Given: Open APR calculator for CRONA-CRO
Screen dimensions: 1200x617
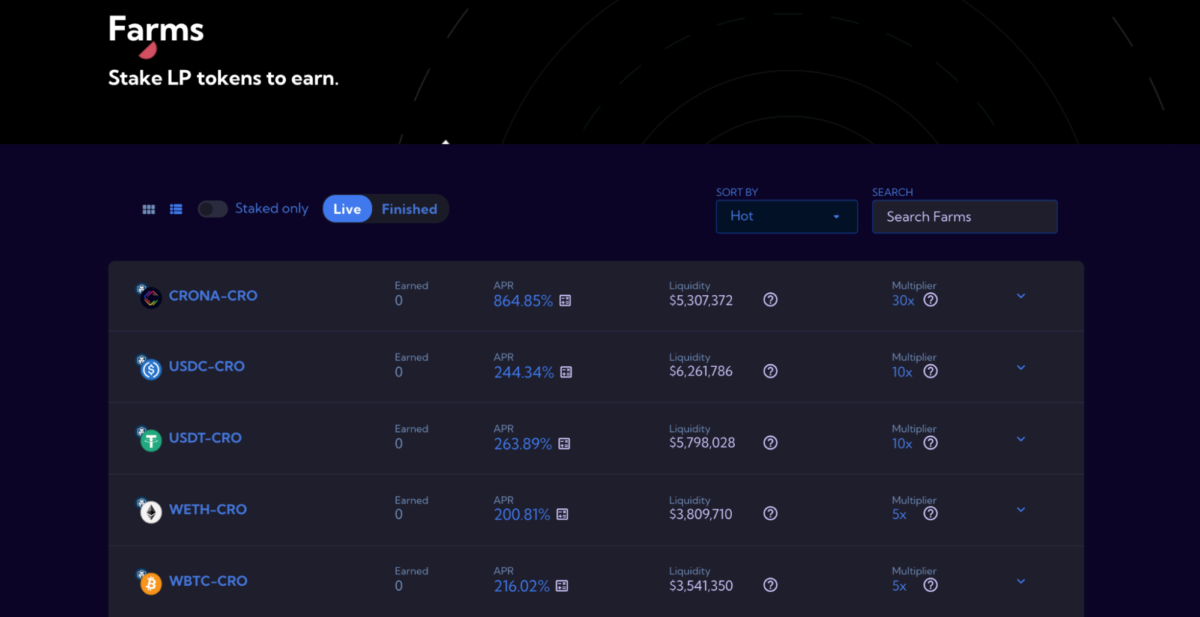Looking at the screenshot, I should tap(565, 301).
